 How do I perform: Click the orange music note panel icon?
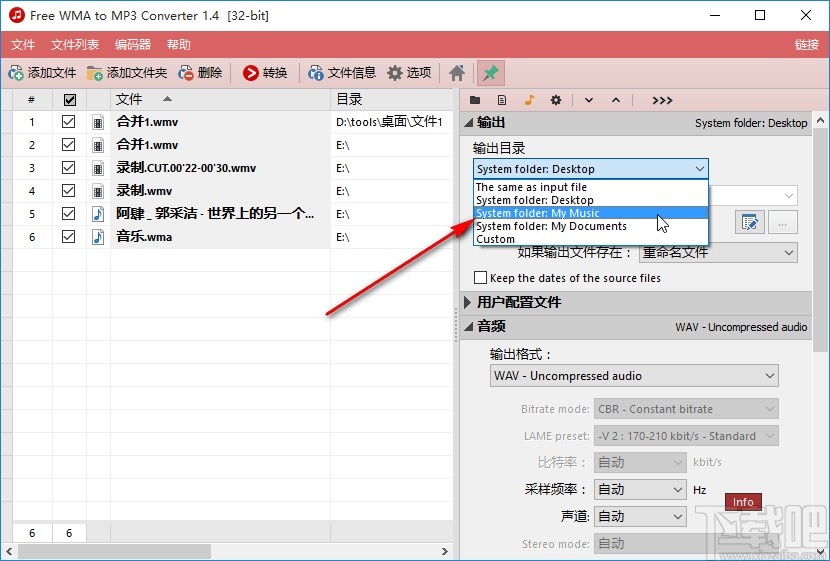pos(529,100)
